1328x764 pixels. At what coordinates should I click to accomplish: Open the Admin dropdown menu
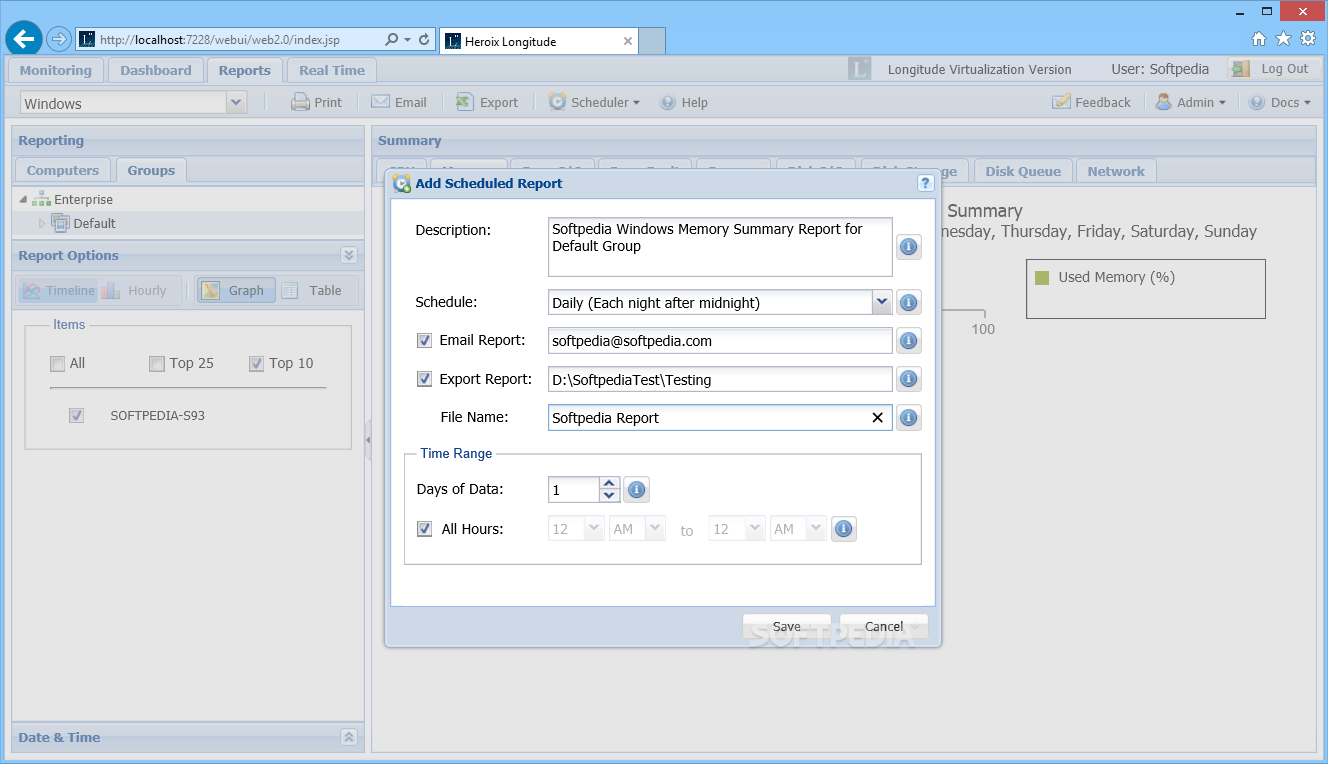[x=1190, y=102]
